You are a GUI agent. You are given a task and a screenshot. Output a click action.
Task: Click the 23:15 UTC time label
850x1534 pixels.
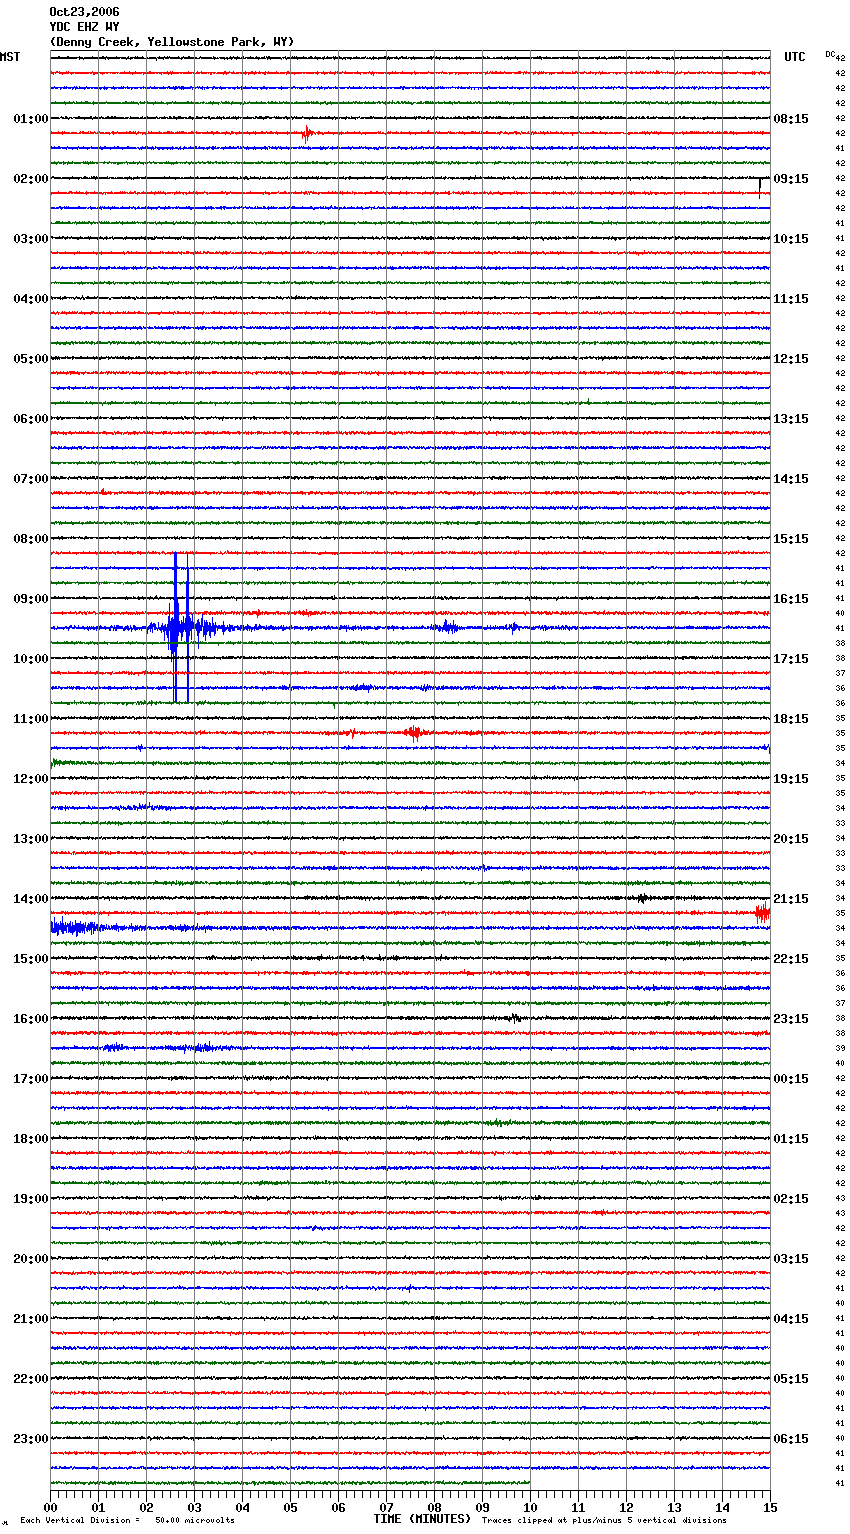point(791,1019)
